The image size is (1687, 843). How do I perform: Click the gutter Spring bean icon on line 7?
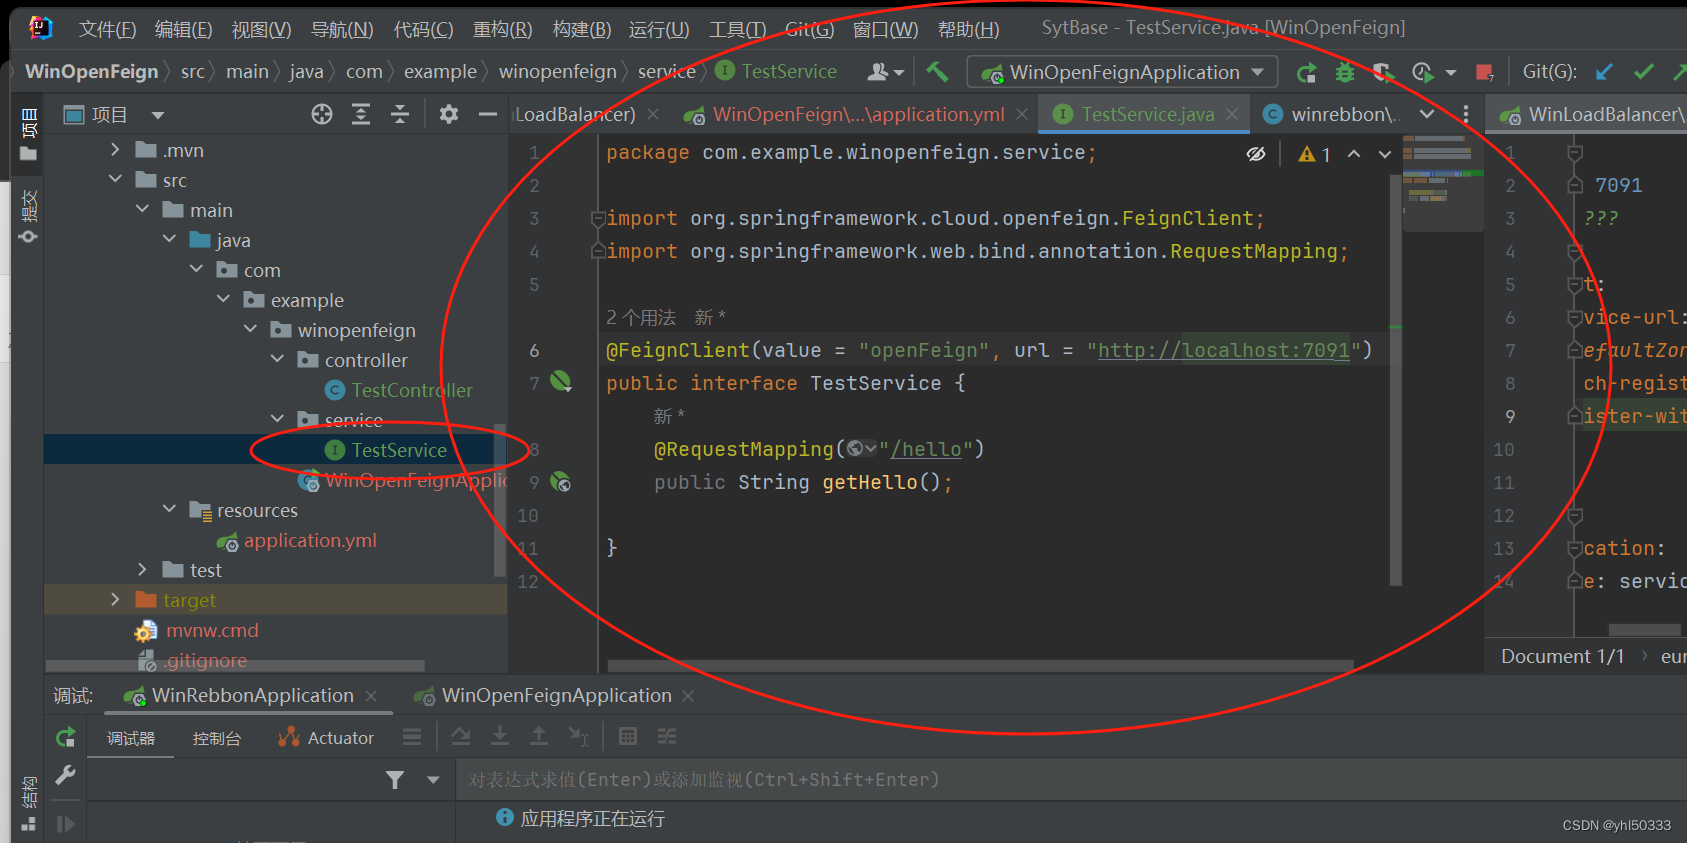point(561,381)
